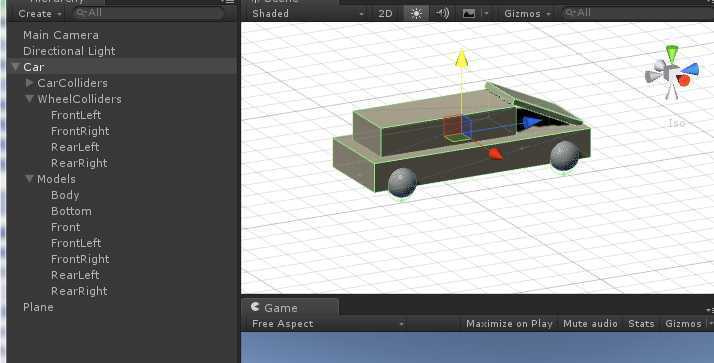
Task: Open the Hierarchy Create dropdown
Action: point(40,14)
